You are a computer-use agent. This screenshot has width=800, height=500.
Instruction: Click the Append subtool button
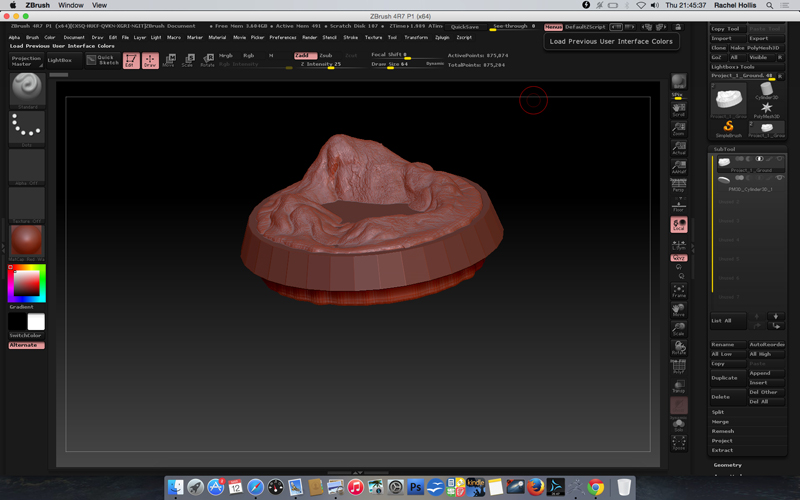click(766, 373)
